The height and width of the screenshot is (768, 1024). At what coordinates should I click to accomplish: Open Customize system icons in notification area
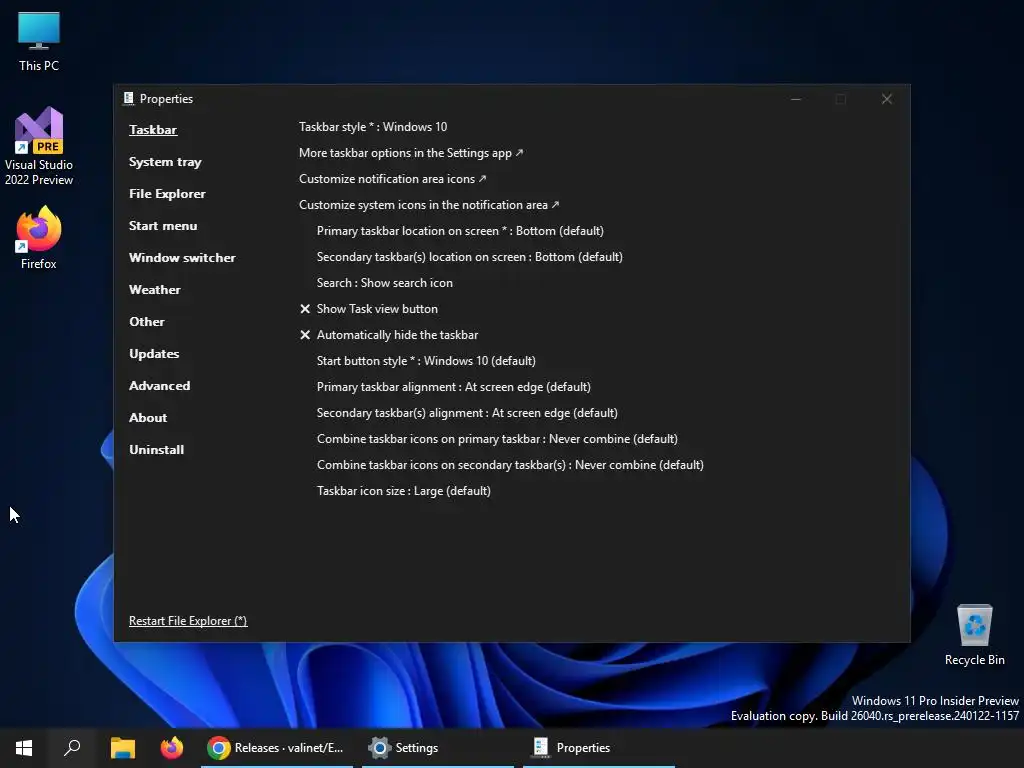coord(429,205)
